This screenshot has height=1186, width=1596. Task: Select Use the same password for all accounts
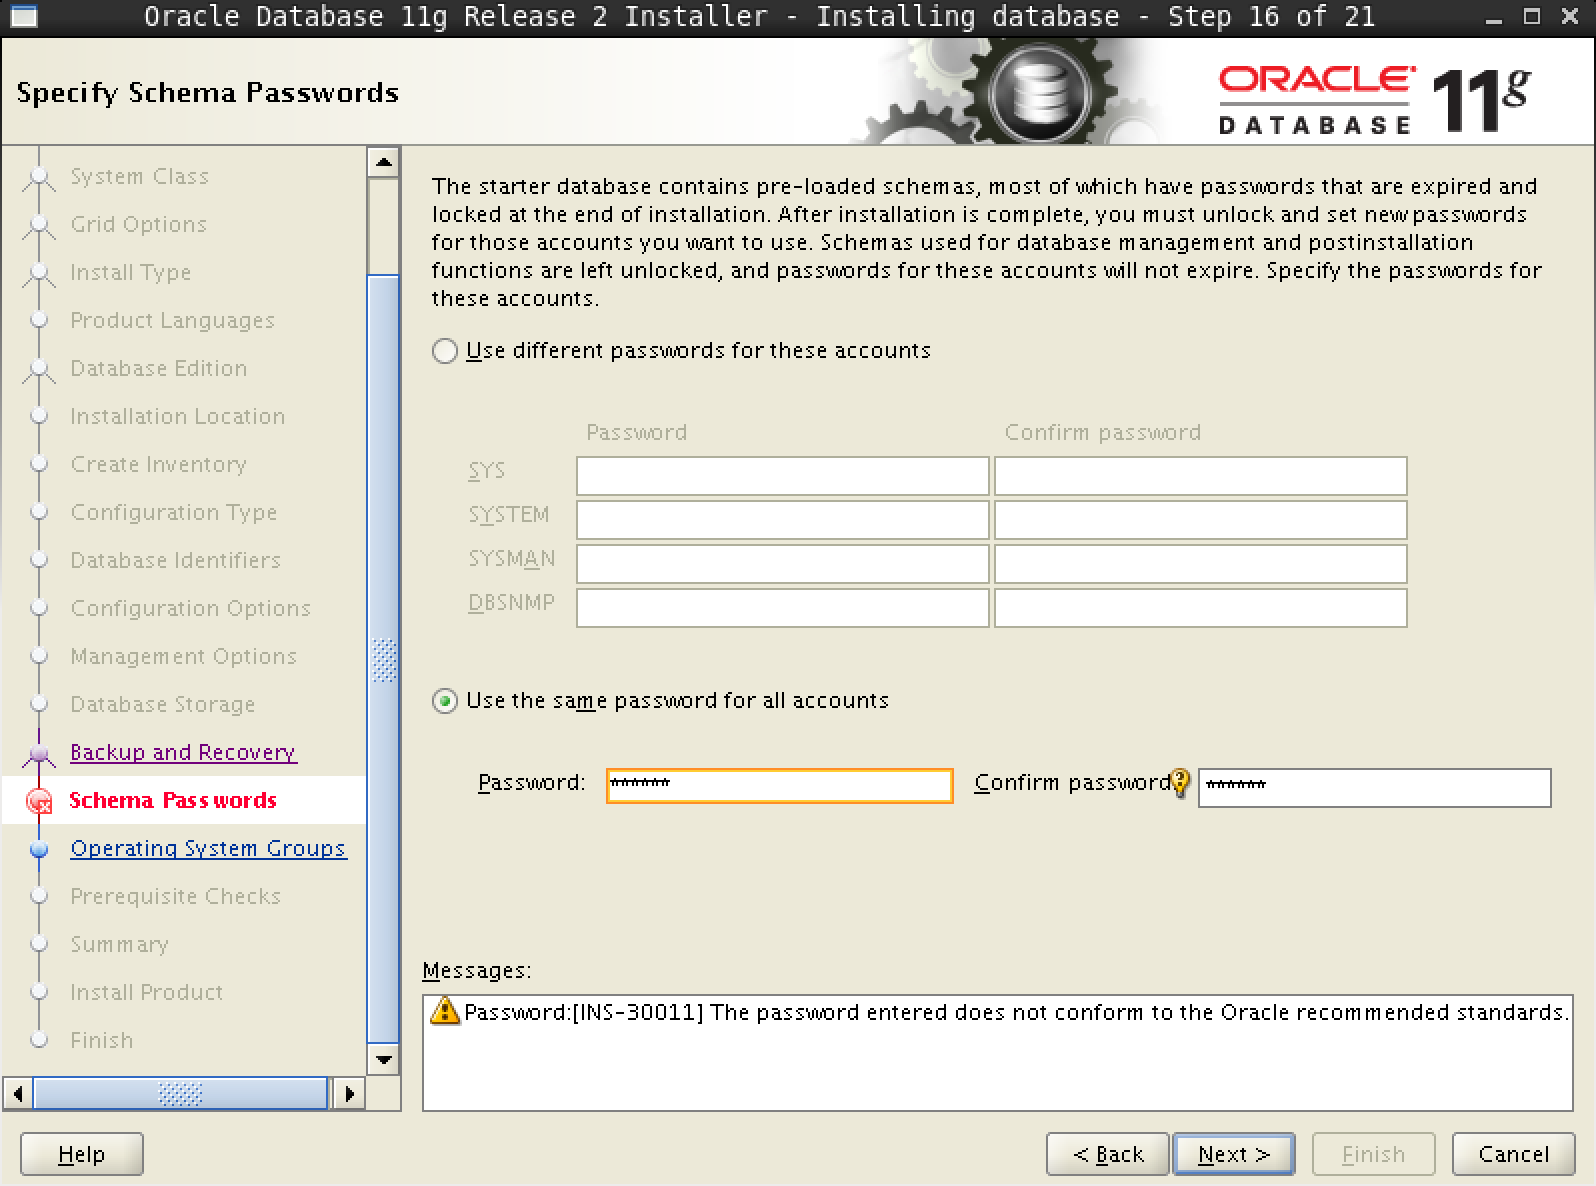tap(445, 701)
